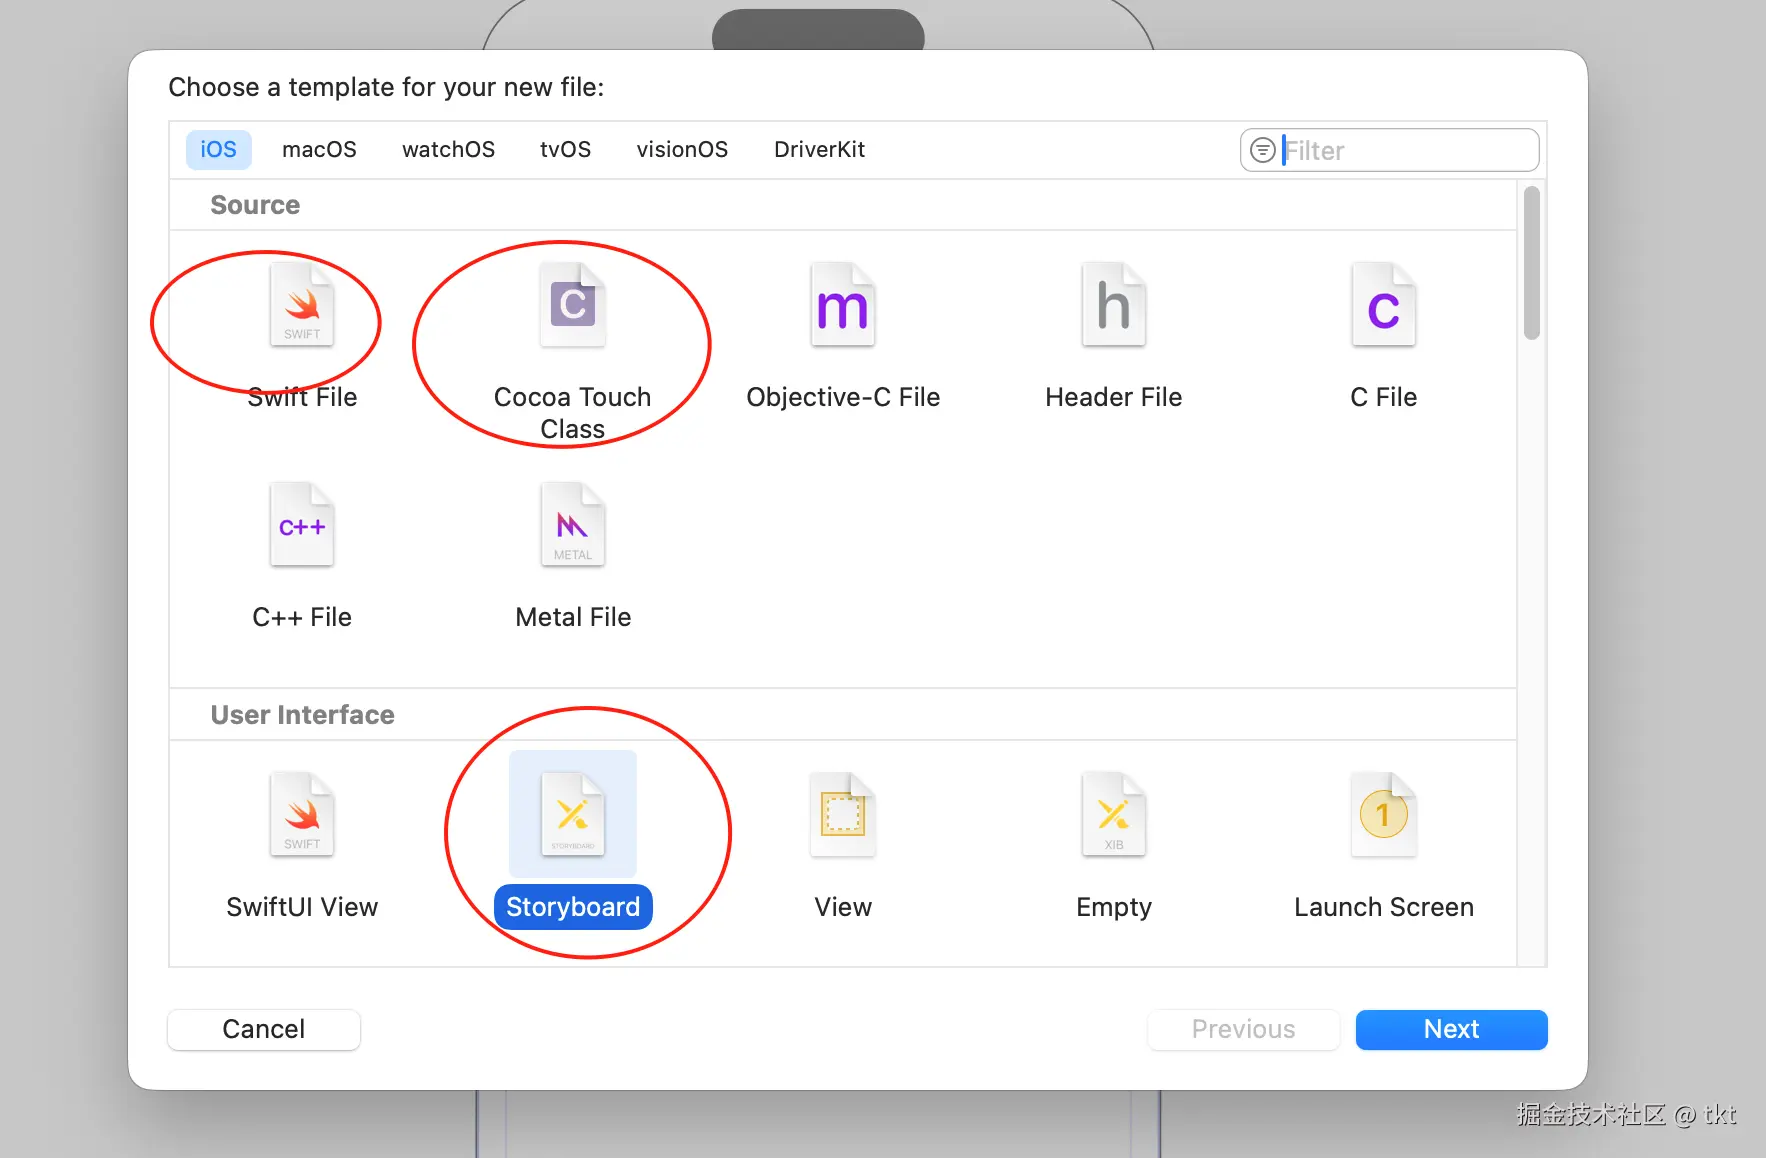
Task: Click the "Storyboard" label
Action: click(x=573, y=907)
